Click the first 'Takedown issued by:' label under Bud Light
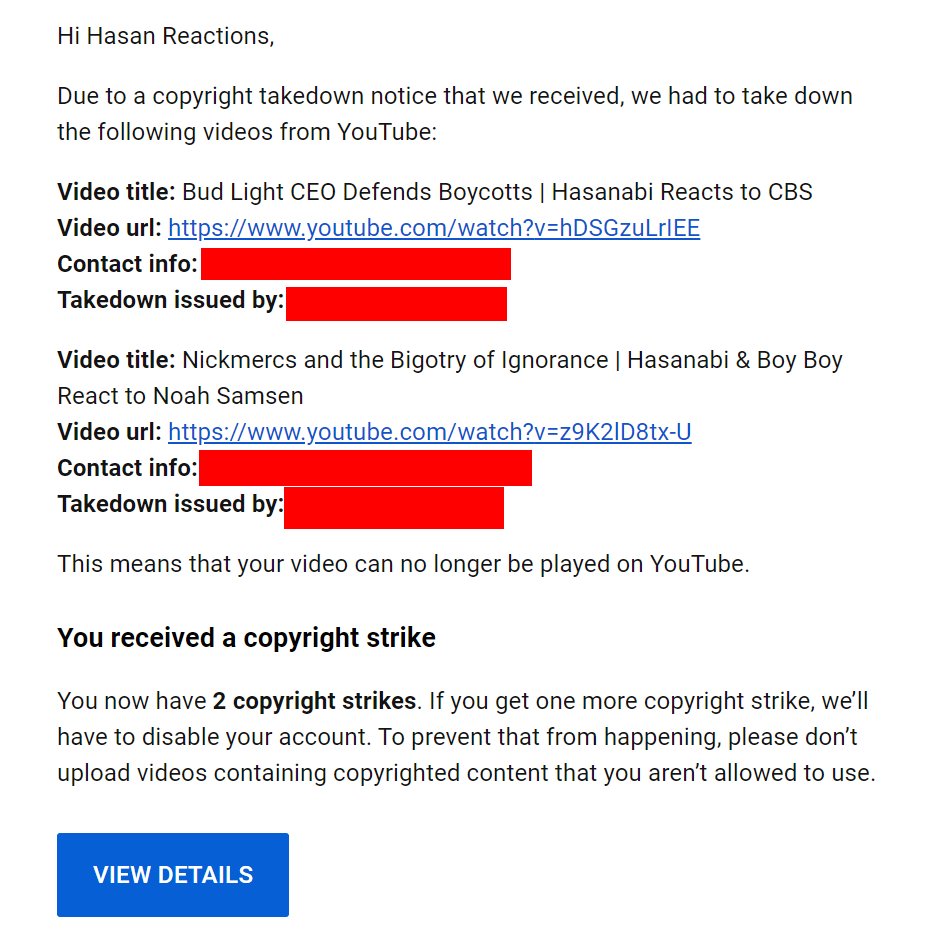 [x=171, y=300]
